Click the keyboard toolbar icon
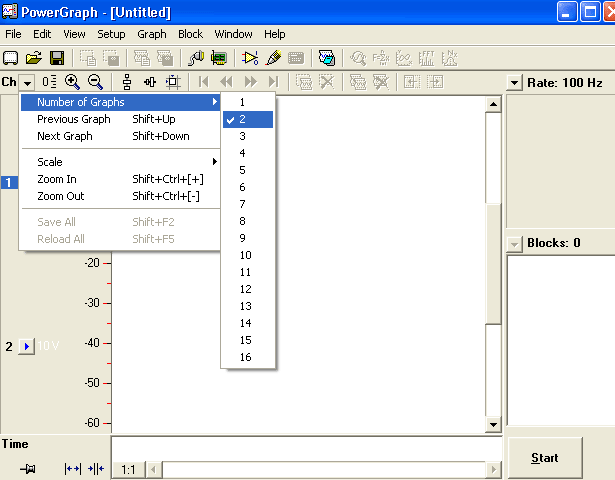615x480 pixels. [x=296, y=58]
